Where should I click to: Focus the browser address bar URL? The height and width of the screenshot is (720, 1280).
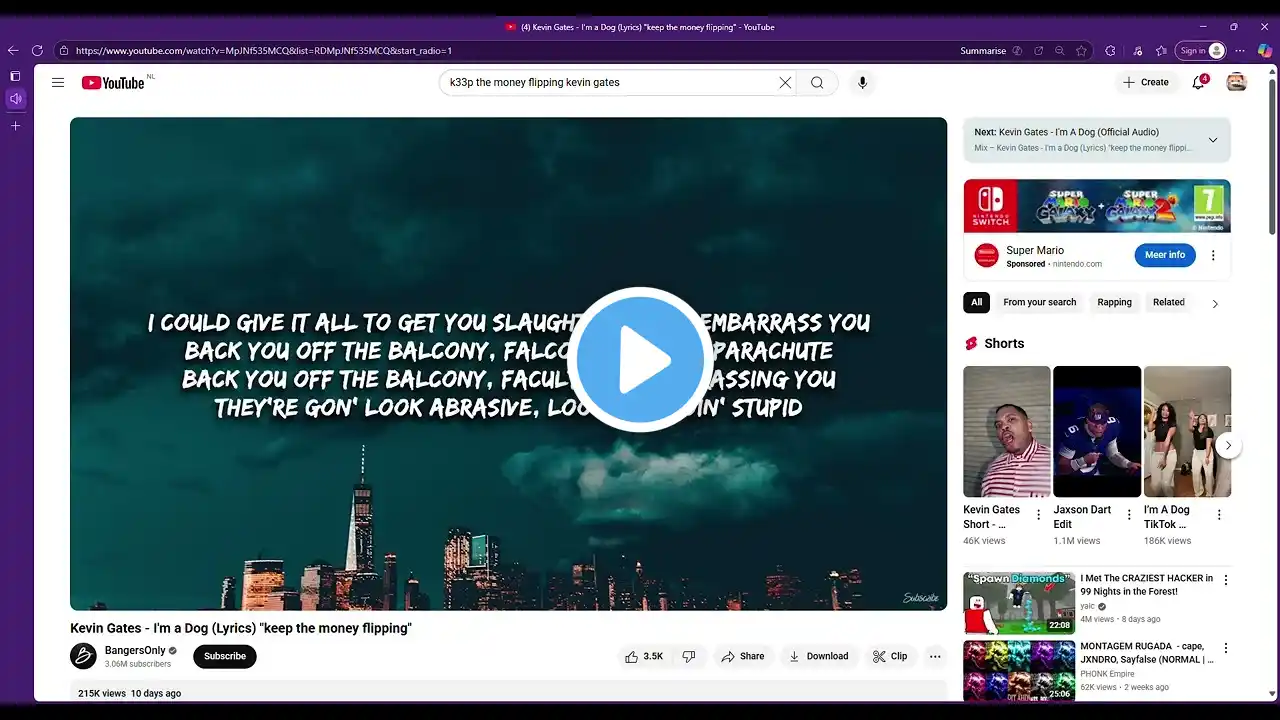pyautogui.click(x=264, y=51)
